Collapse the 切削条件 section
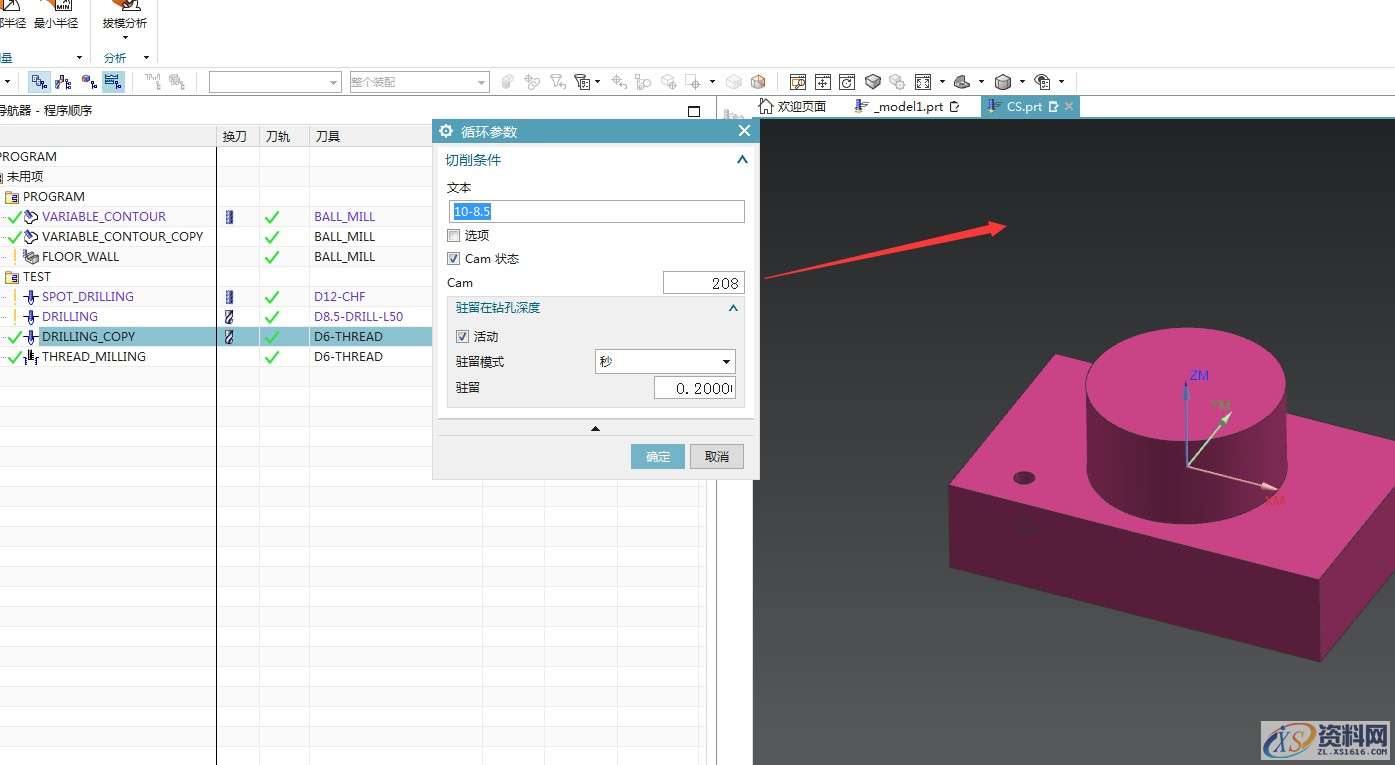 (742, 160)
